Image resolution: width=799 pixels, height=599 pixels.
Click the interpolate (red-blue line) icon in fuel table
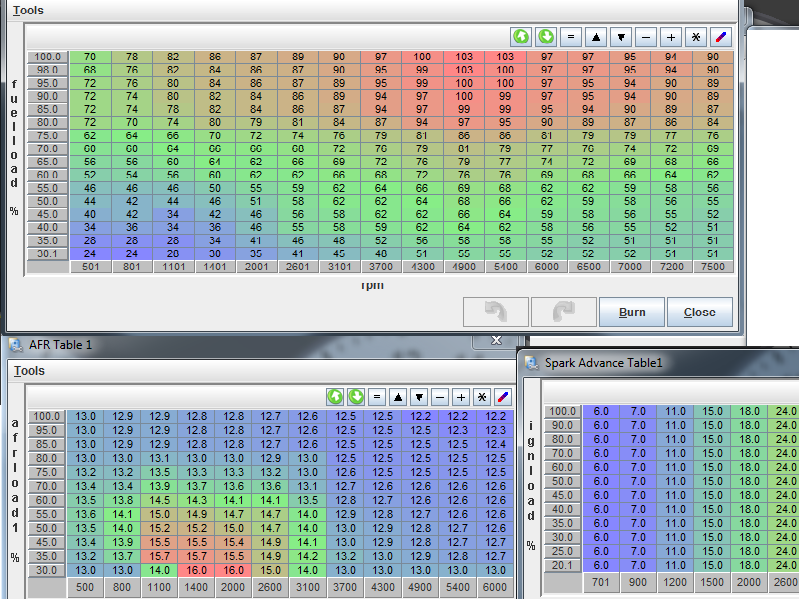coord(721,36)
